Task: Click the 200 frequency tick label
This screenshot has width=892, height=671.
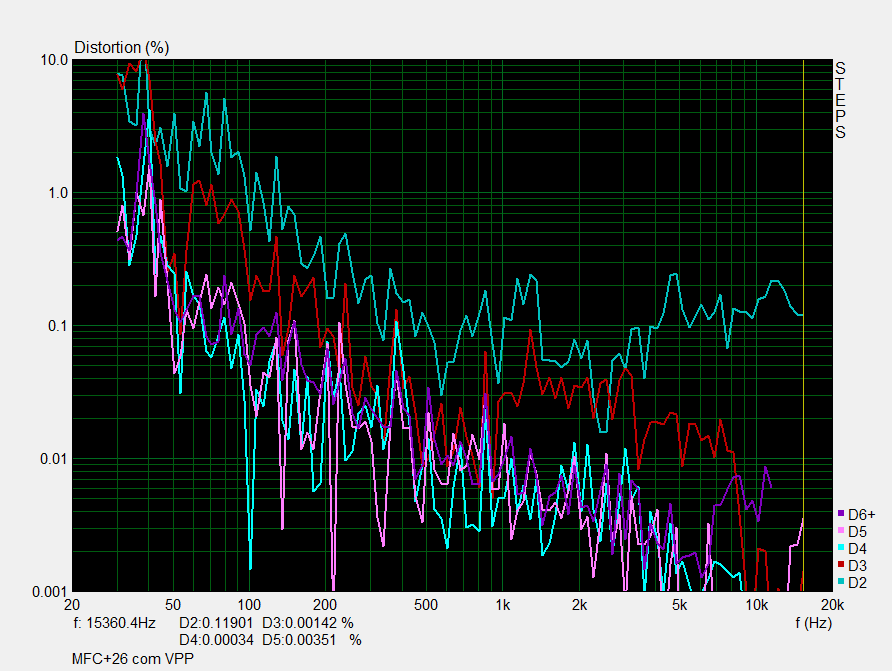Action: click(325, 605)
